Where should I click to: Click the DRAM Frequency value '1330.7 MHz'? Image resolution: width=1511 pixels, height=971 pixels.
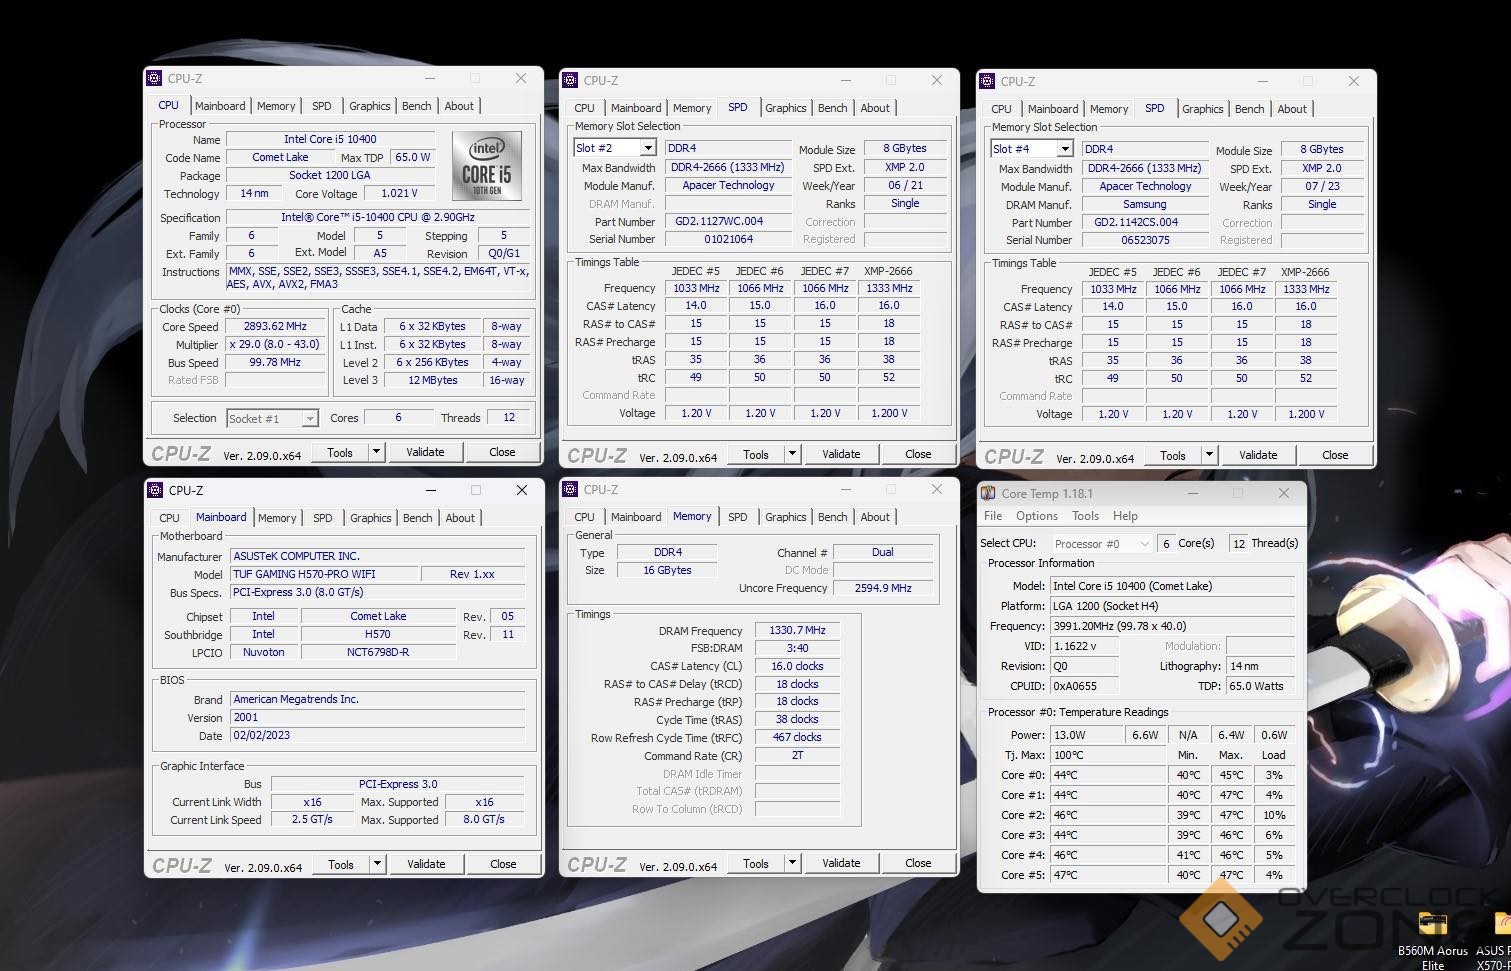pos(797,630)
